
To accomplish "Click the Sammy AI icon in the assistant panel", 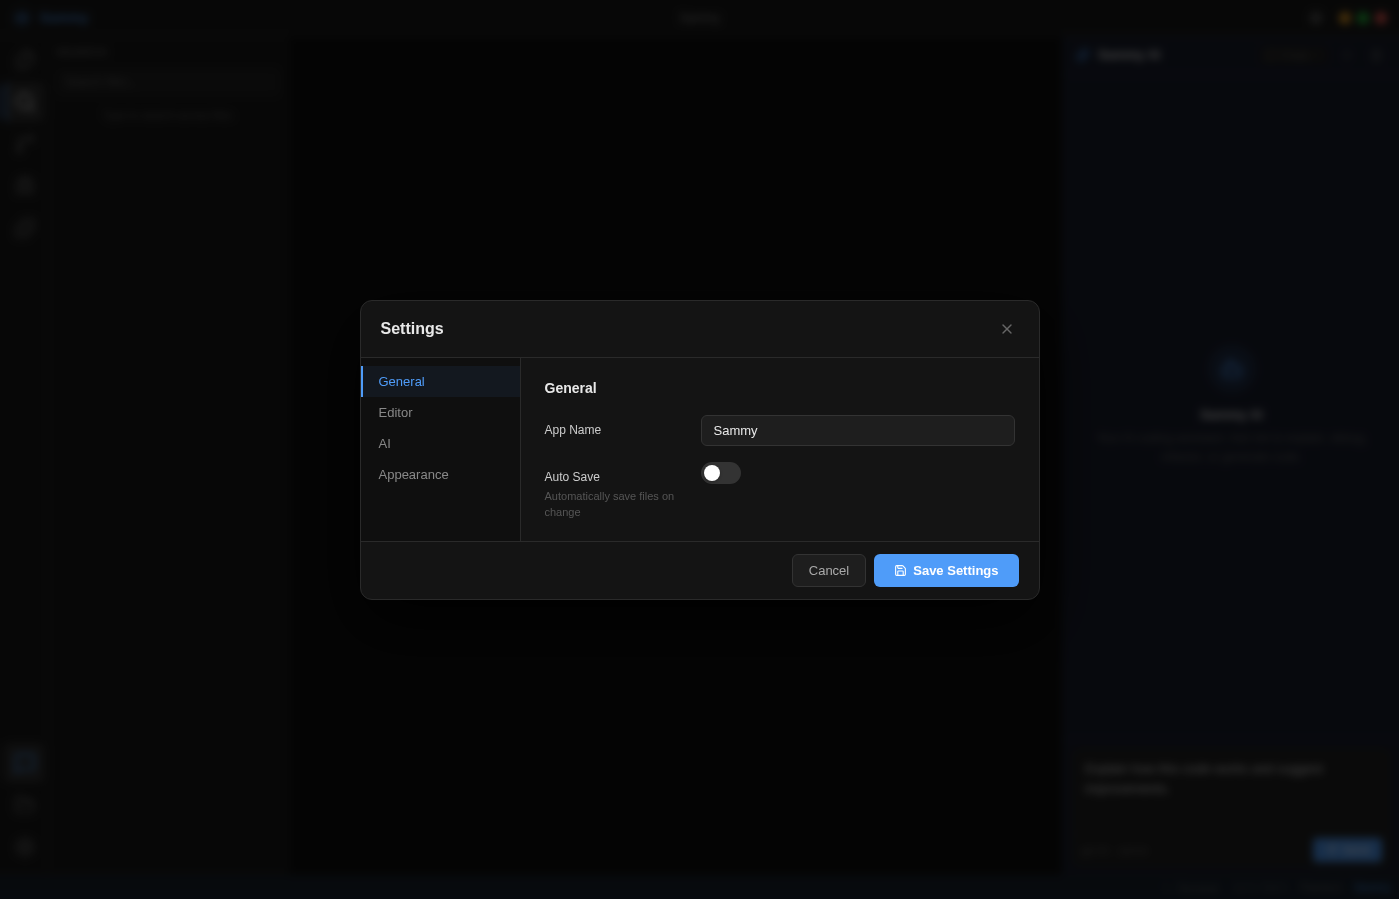I will pyautogui.click(x=1084, y=55).
